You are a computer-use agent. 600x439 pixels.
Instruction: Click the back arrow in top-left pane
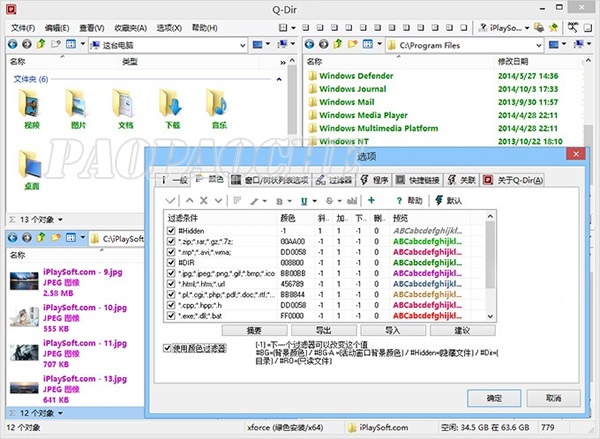tap(13, 44)
